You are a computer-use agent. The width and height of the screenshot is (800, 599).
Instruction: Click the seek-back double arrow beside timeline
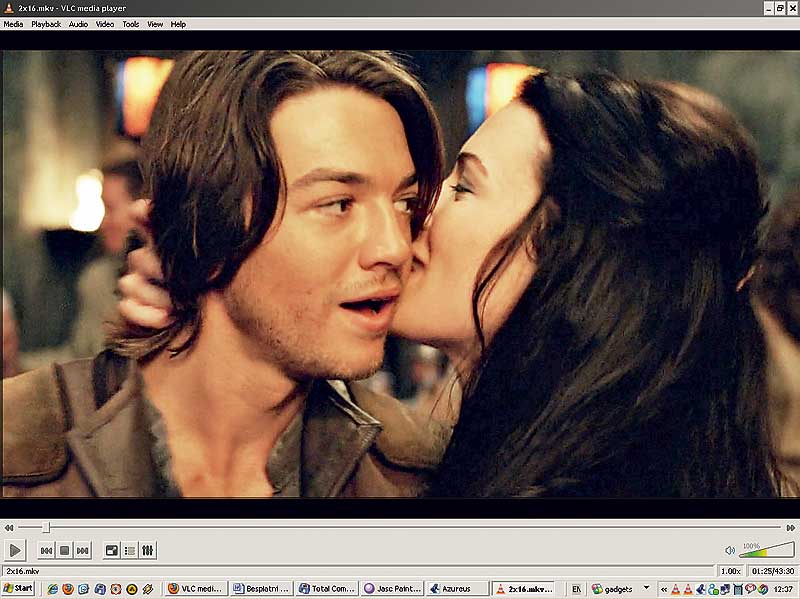pyautogui.click(x=9, y=528)
